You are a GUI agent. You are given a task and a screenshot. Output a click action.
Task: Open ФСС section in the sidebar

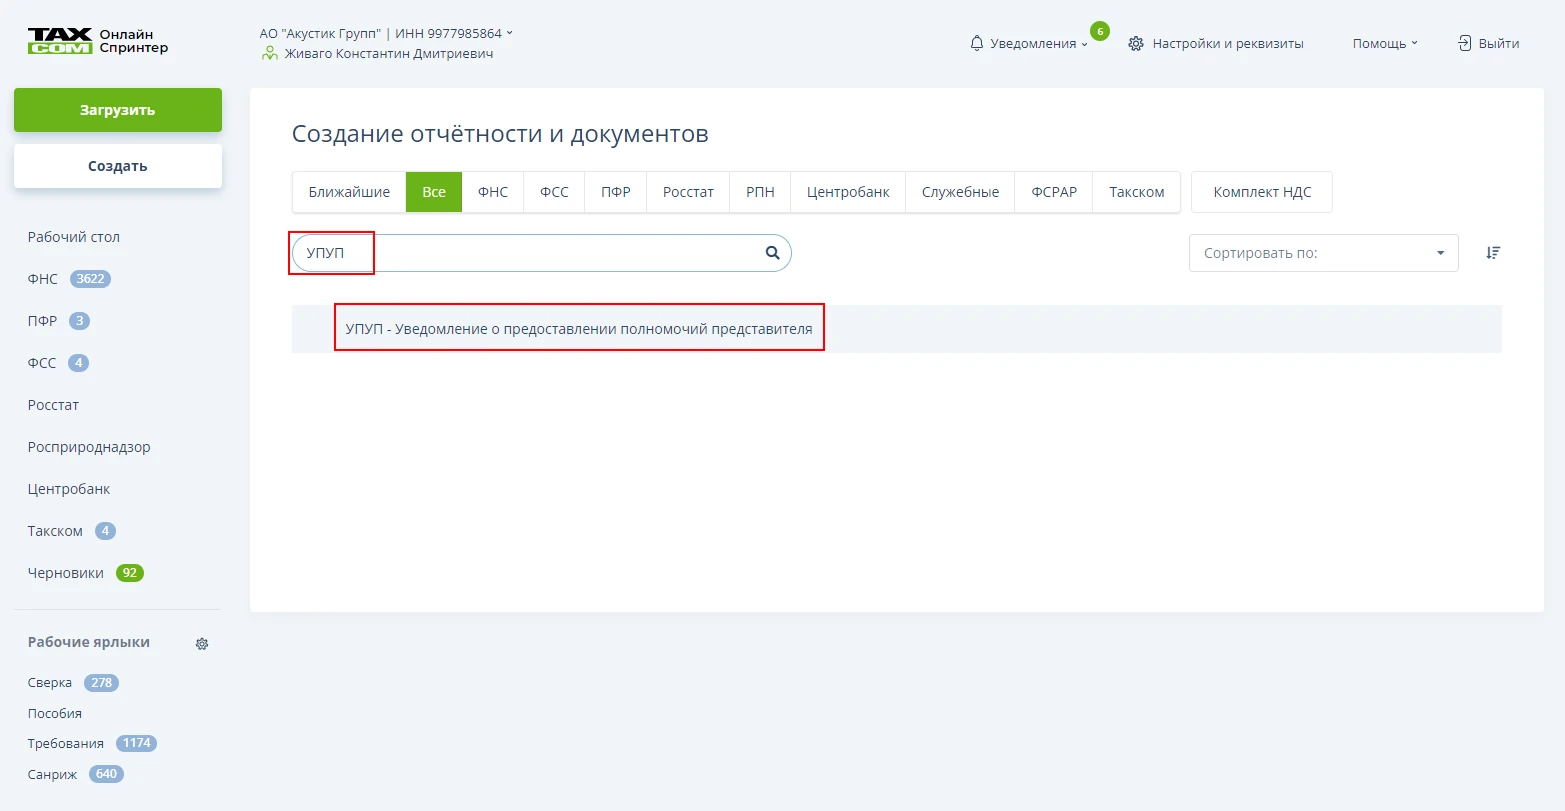tap(42, 363)
